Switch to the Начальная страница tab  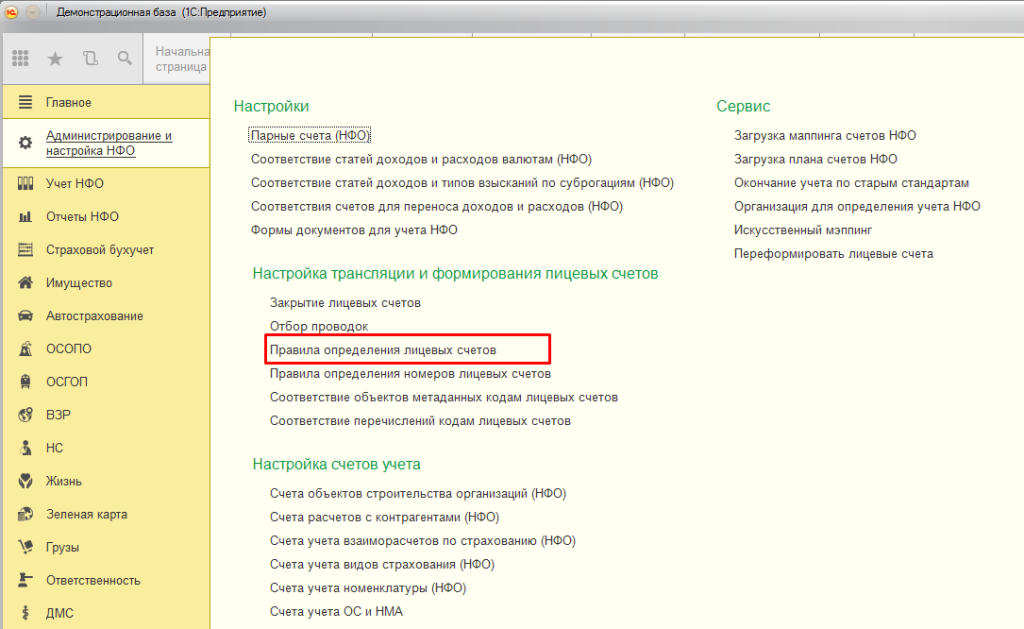(181, 58)
